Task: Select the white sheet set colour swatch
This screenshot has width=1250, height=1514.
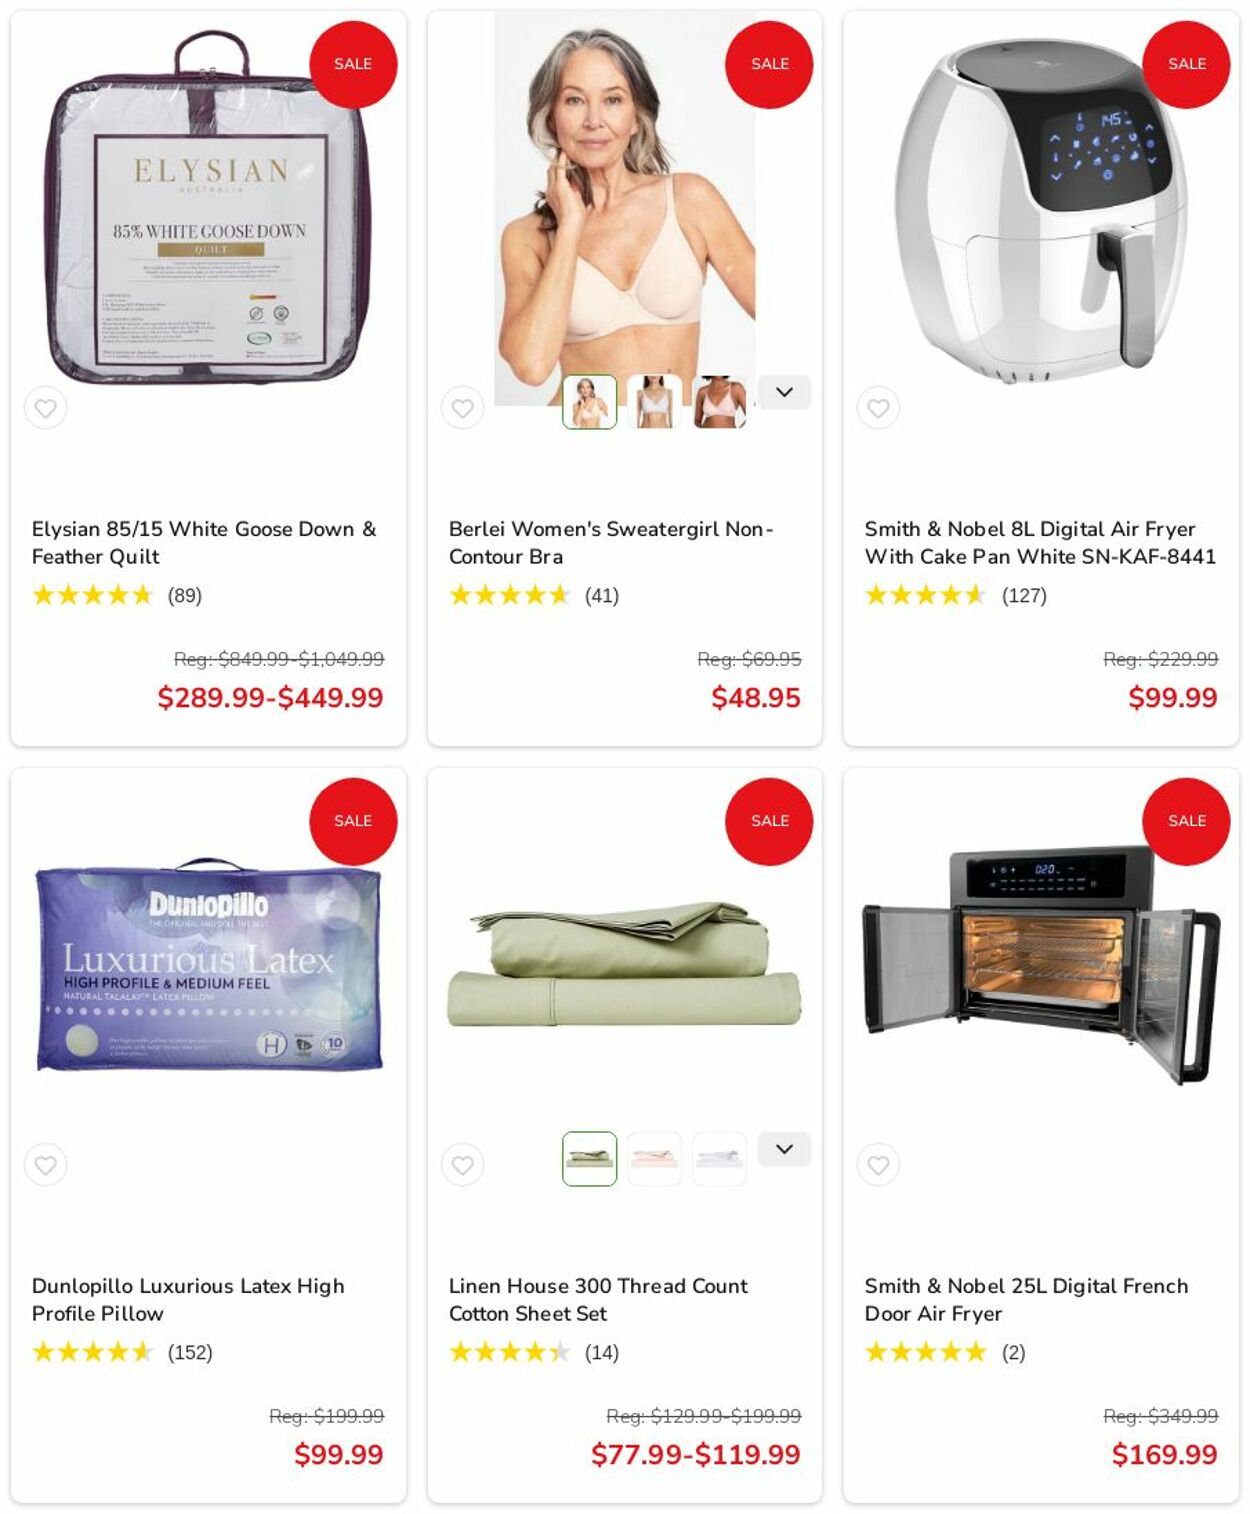Action: coord(719,1159)
